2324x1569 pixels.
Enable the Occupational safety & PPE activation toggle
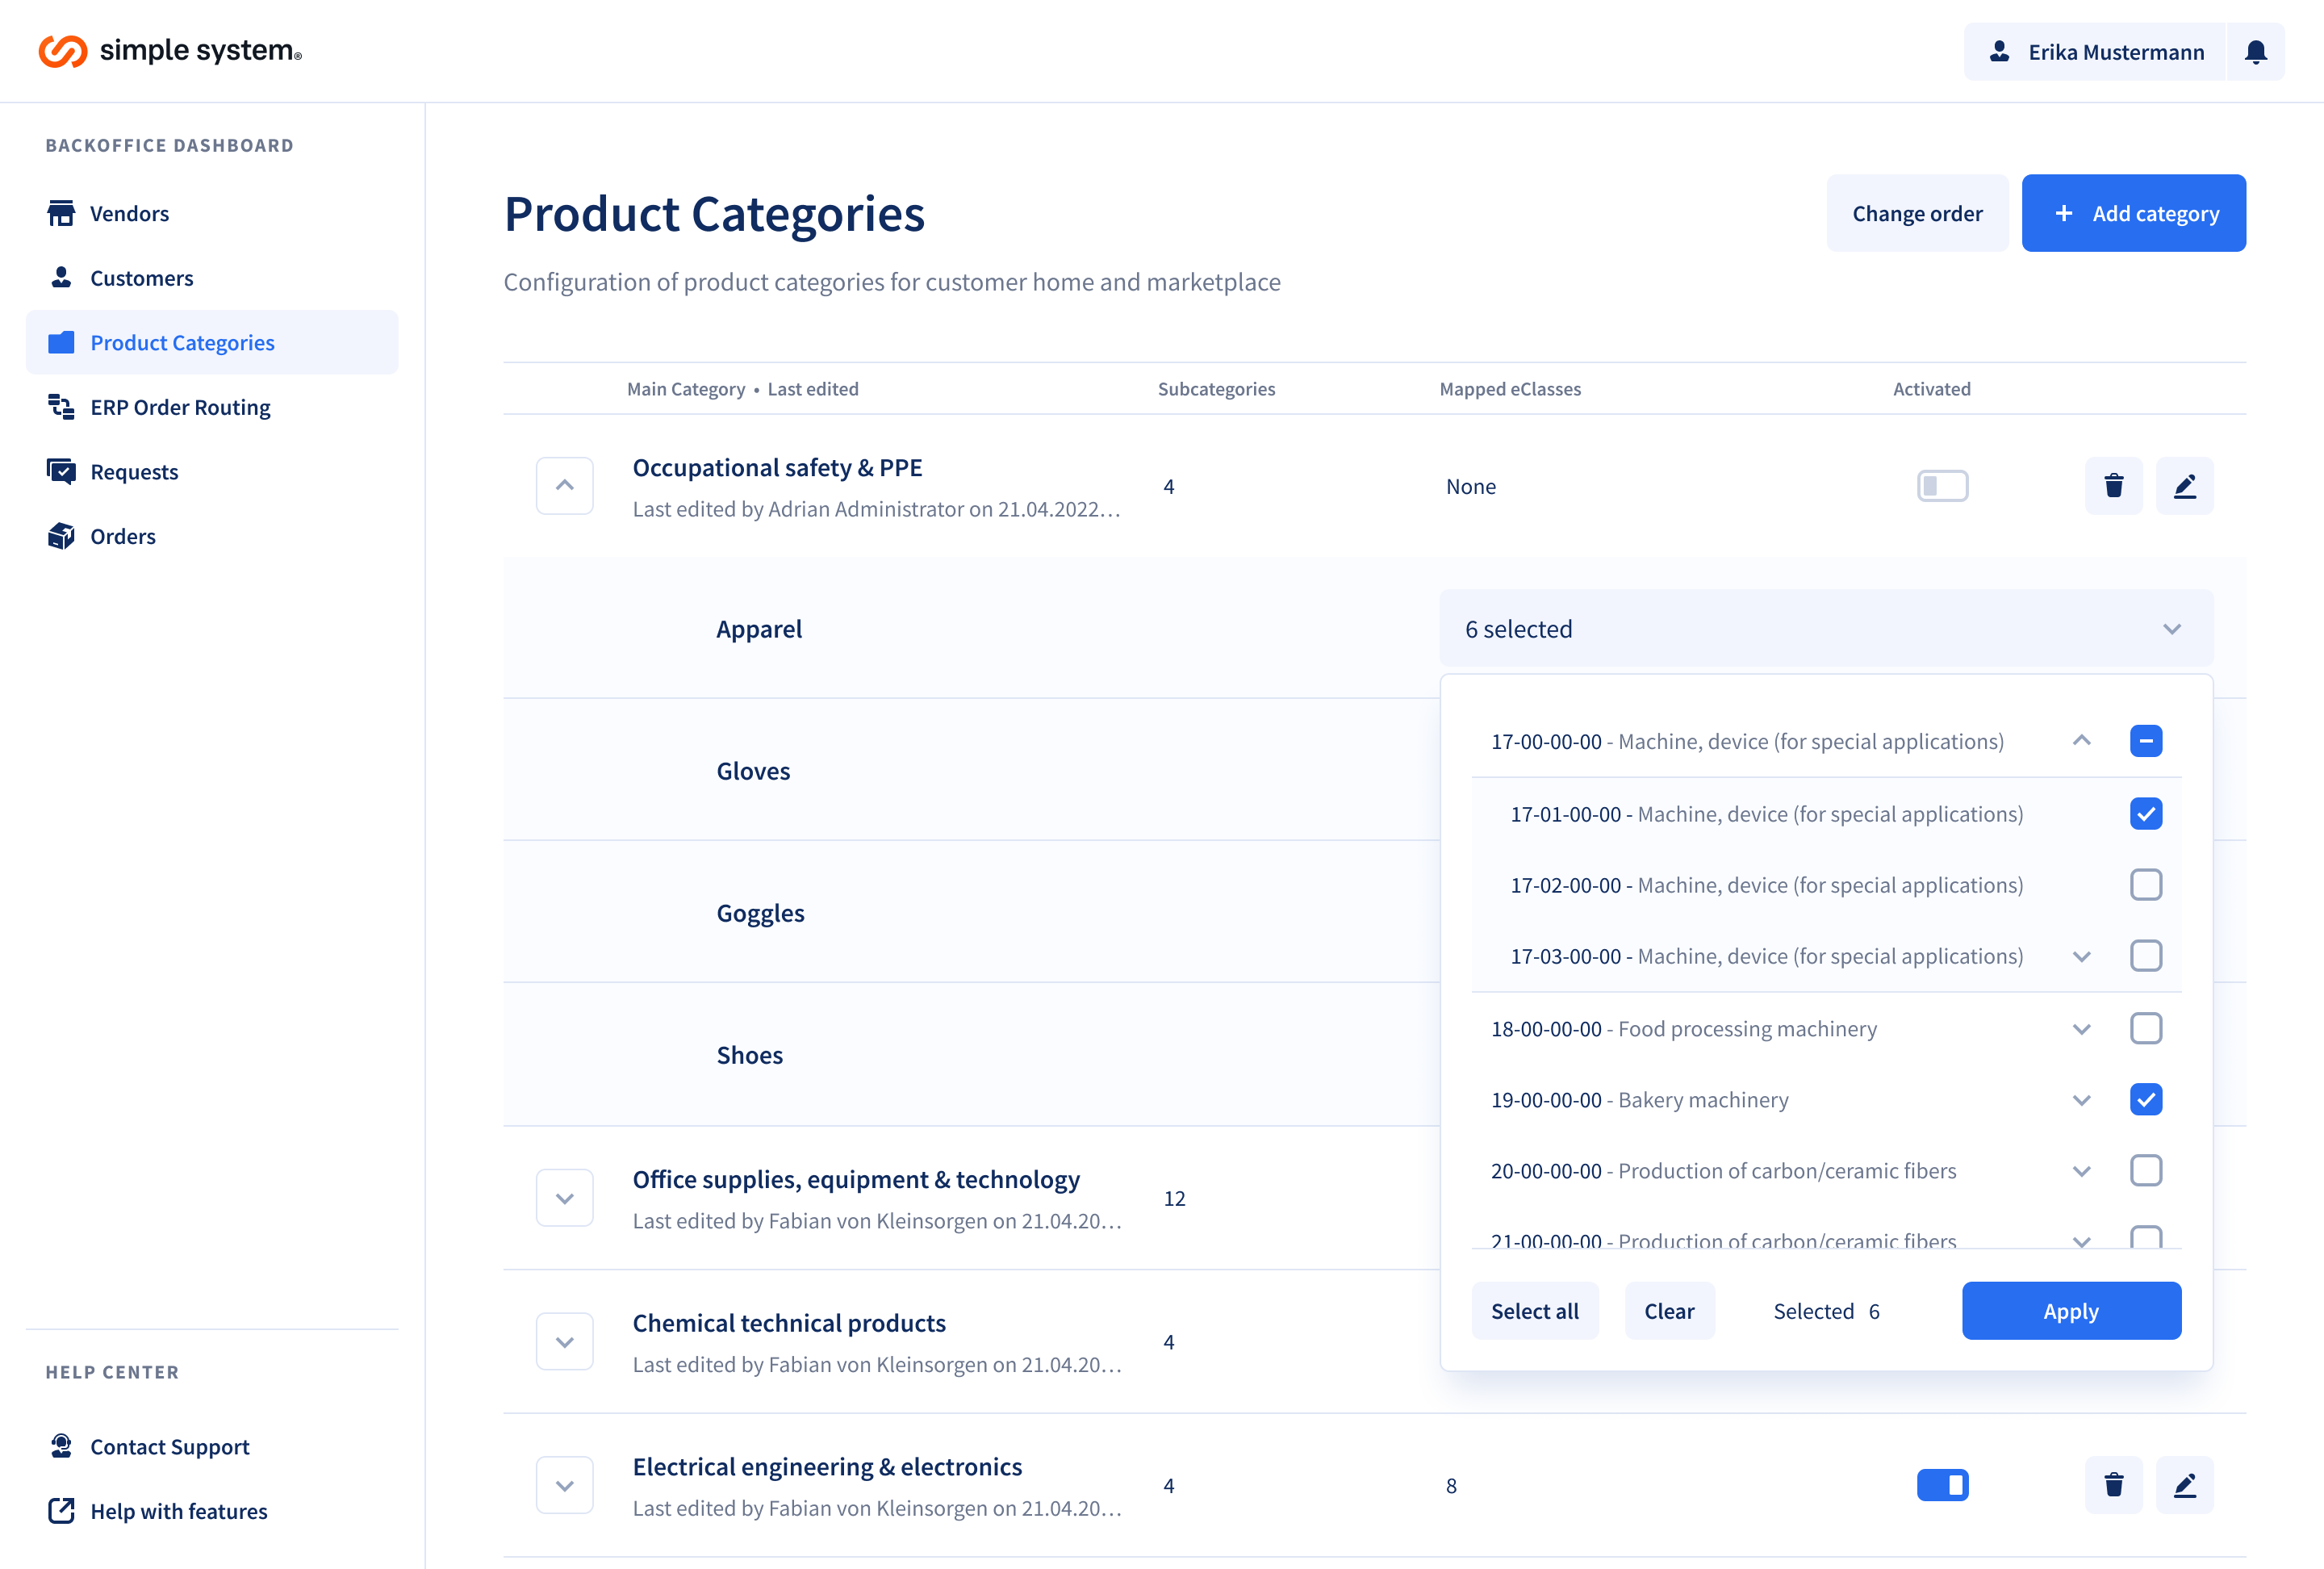tap(1942, 486)
